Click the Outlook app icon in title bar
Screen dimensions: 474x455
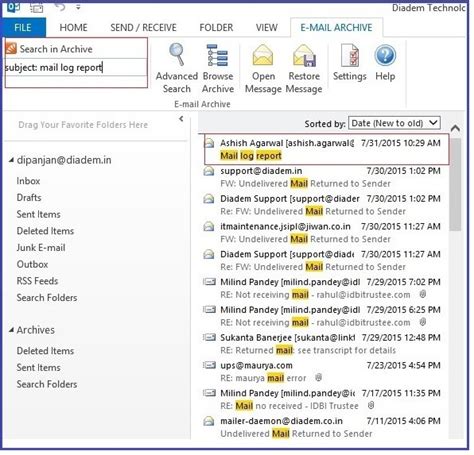pos(13,7)
